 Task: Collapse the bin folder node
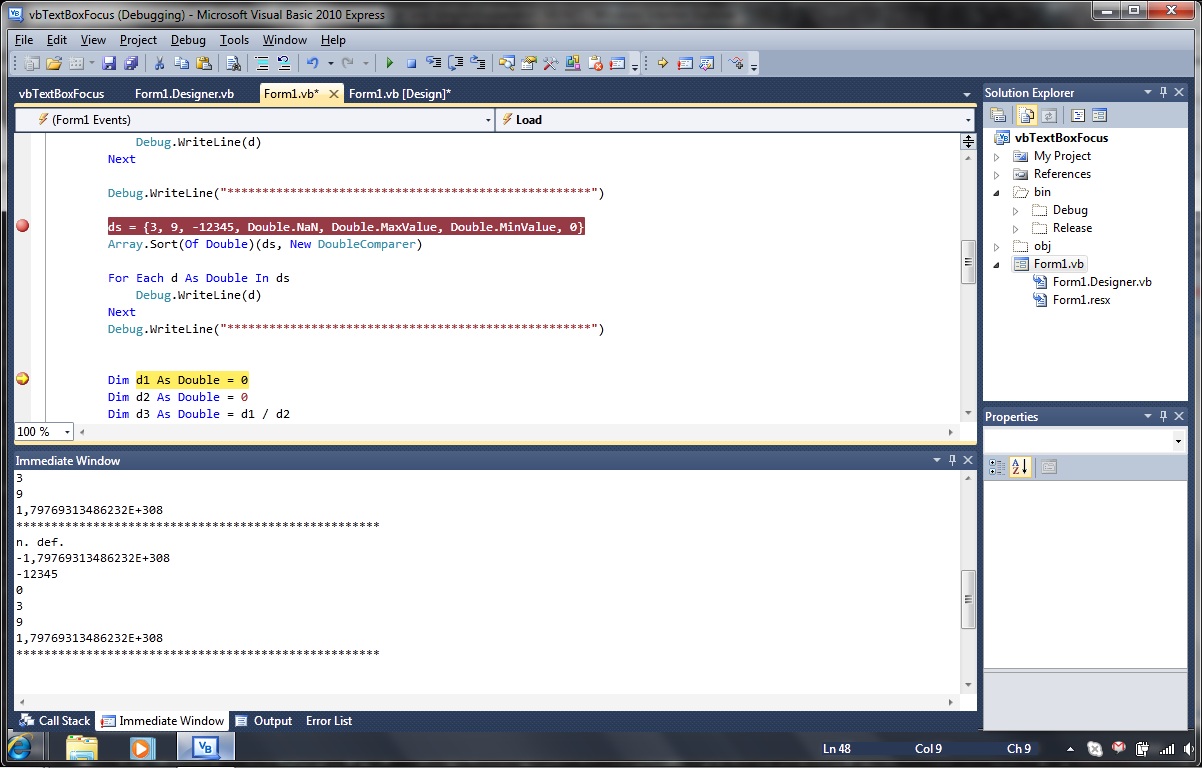(997, 192)
